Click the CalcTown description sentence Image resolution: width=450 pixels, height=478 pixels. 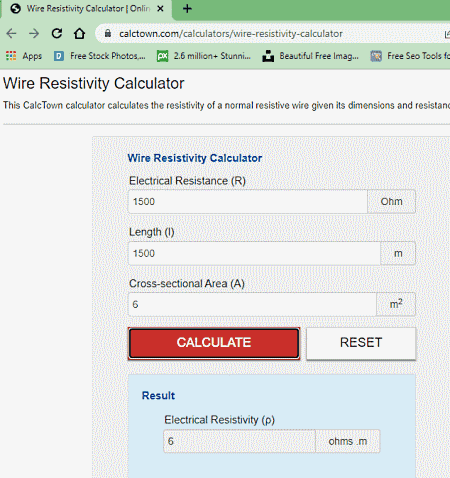pos(226,105)
